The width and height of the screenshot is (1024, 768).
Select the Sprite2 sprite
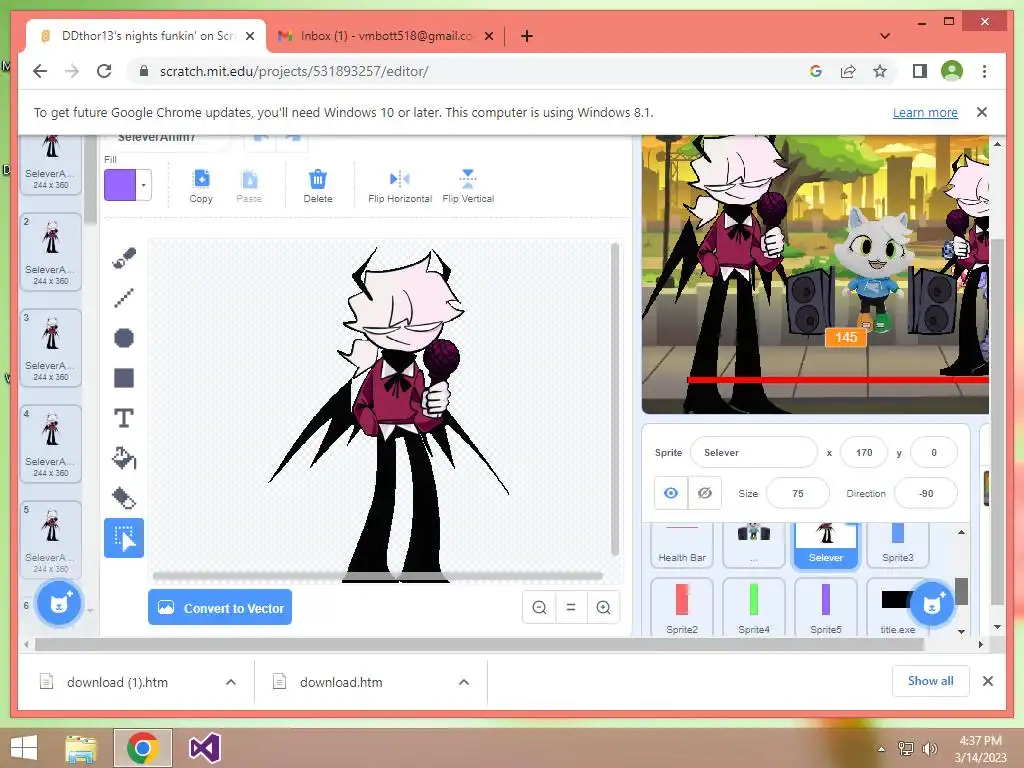coord(682,607)
